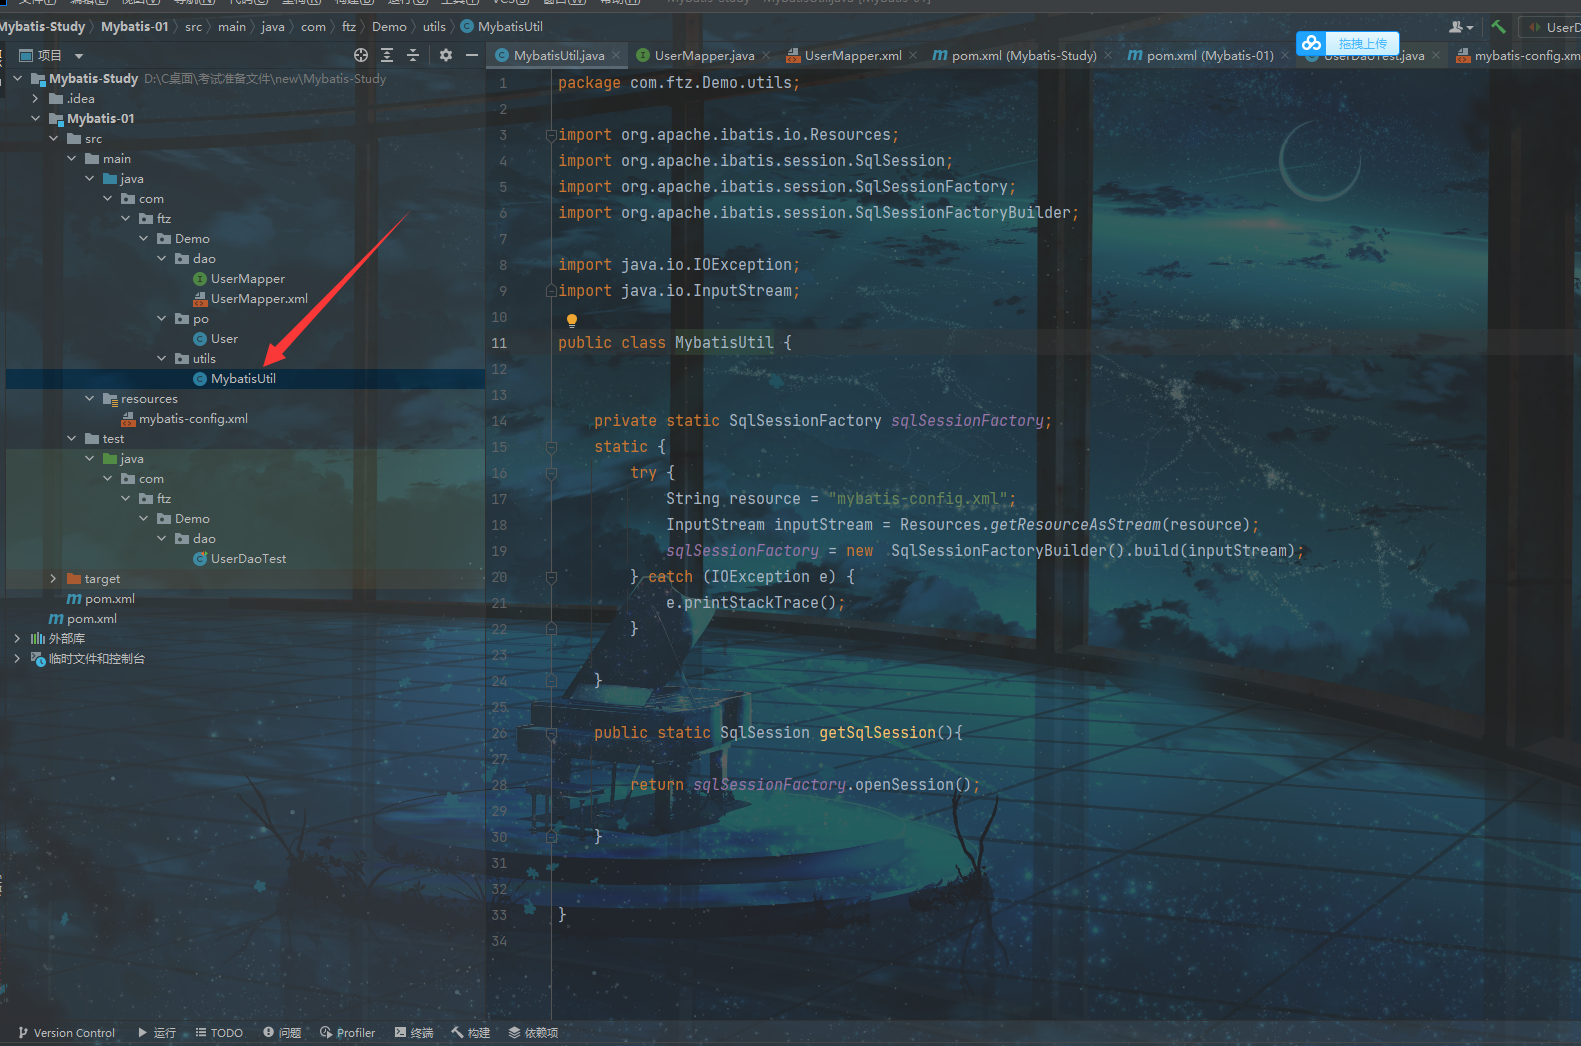1581x1046 pixels.
Task: Click the yellow light bulb intention icon
Action: [572, 320]
